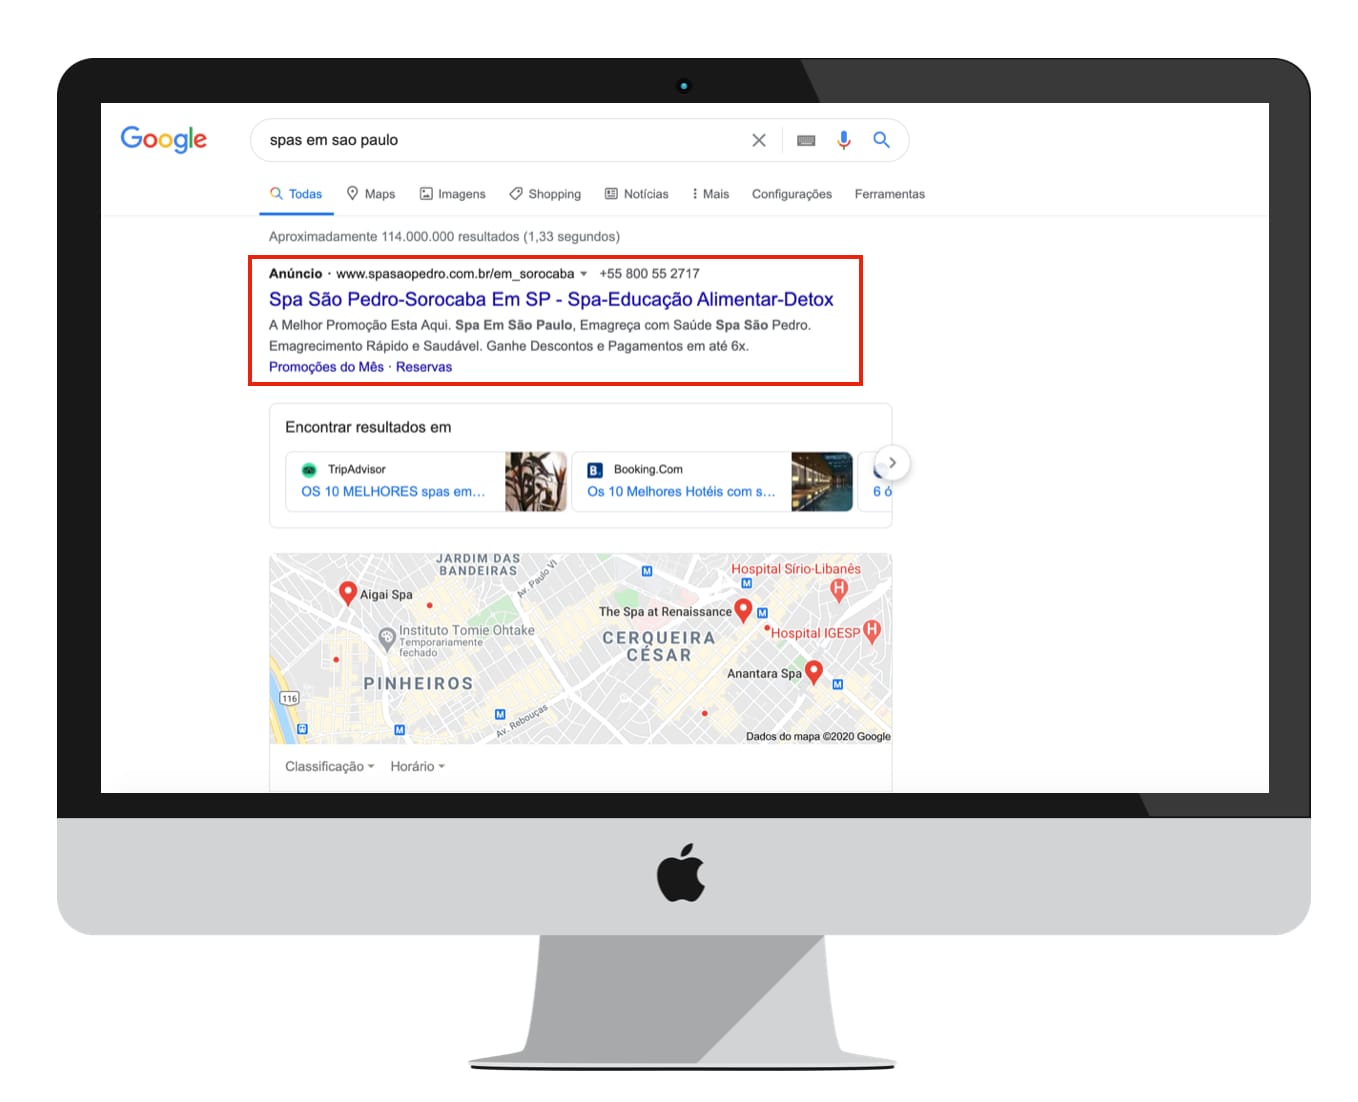Run search with magnifying glass icon
This screenshot has width=1358, height=1102.
[881, 140]
